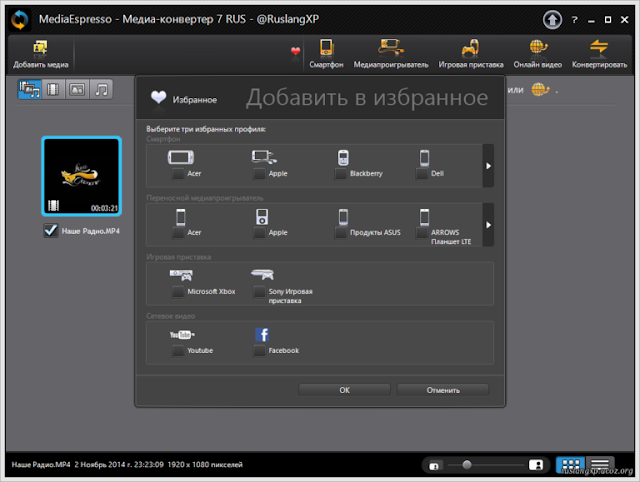Uncheck the Наше Радио.MP4 file checkbox
Viewport: 640px width, 482px height.
click(51, 231)
